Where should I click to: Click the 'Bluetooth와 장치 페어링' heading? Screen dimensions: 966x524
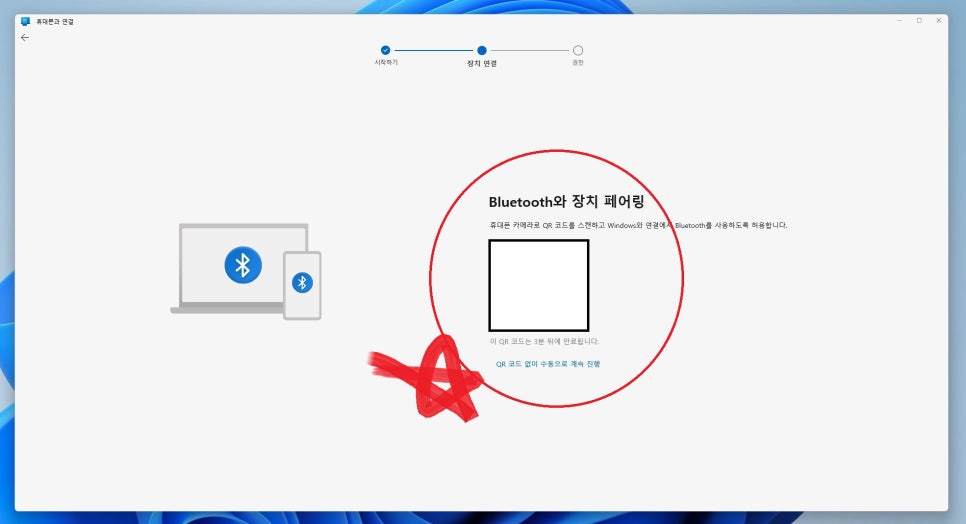point(566,201)
